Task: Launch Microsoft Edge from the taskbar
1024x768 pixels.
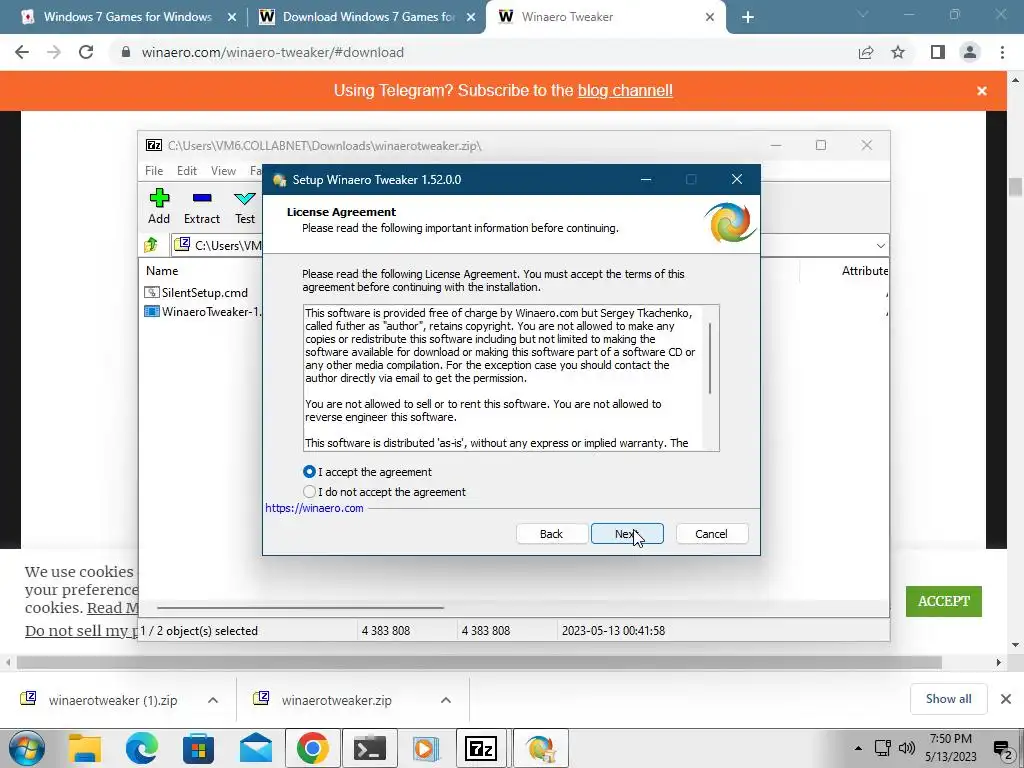Action: pos(142,748)
